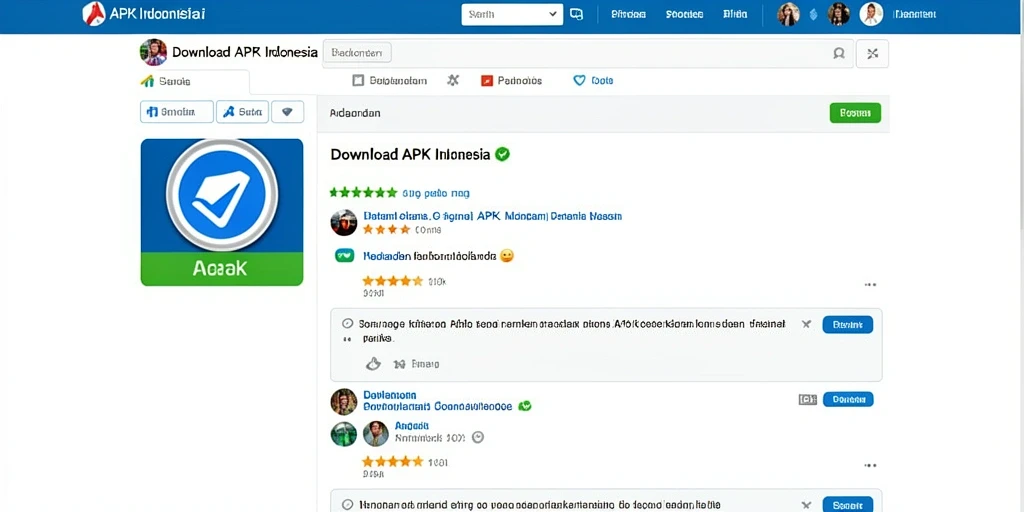
Task: Open the Angeda name link
Action: (412, 426)
